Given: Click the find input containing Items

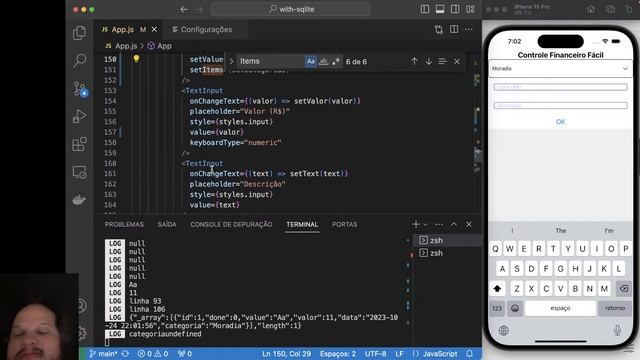Looking at the screenshot, I should (x=270, y=61).
